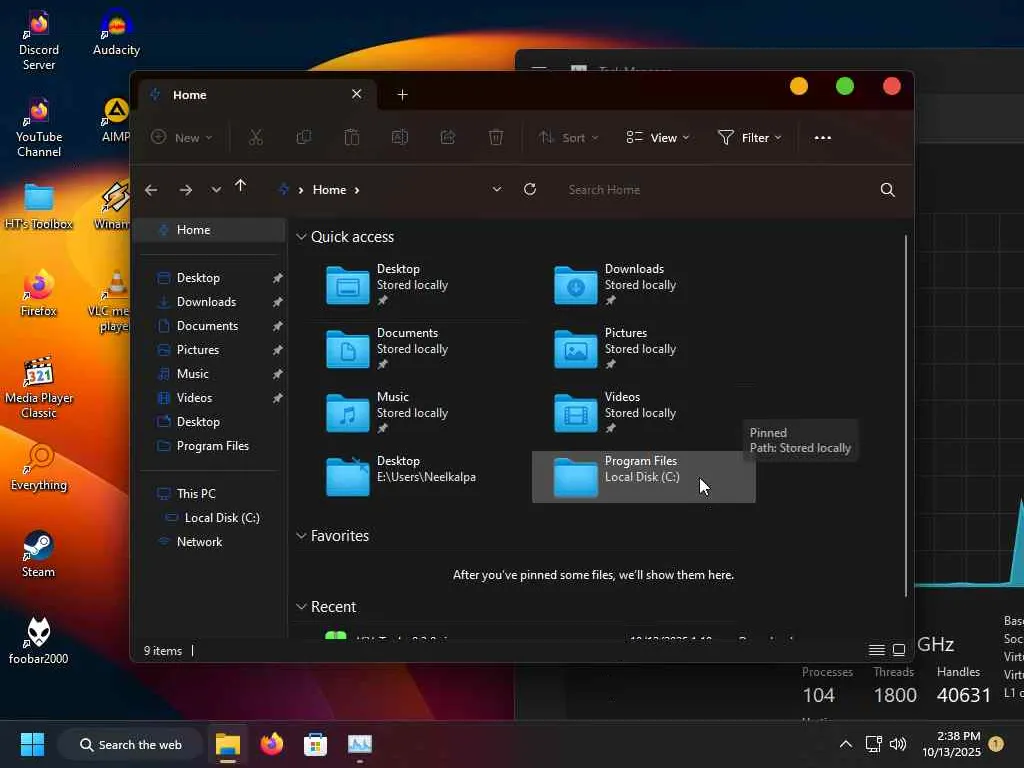Select This PC in navigation pane
The image size is (1024, 768).
point(210,494)
